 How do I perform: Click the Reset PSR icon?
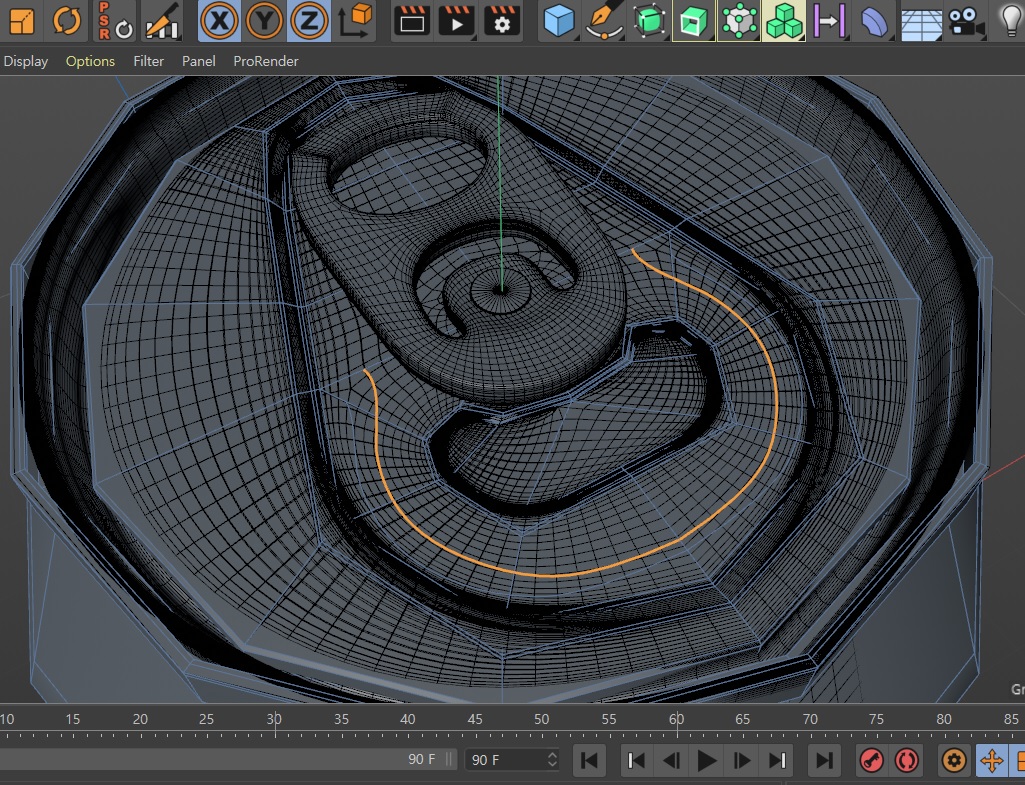tap(115, 20)
